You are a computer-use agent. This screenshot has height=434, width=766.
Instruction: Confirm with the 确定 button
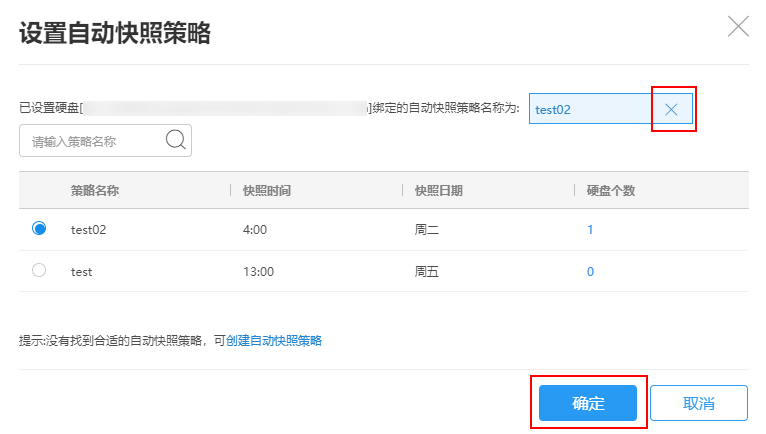point(588,403)
